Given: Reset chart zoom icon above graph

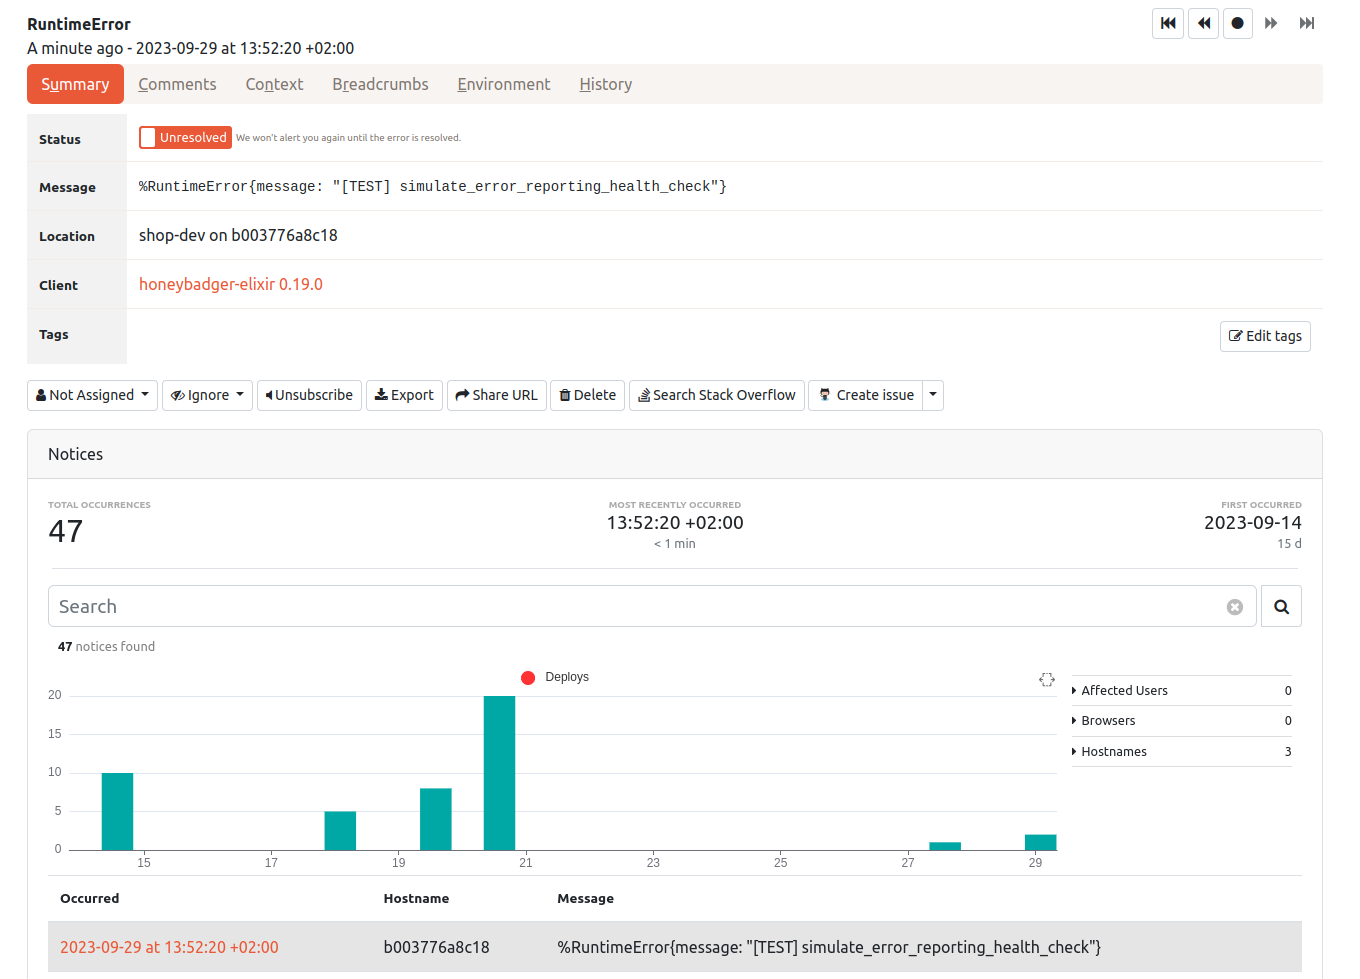Looking at the screenshot, I should coord(1046,680).
